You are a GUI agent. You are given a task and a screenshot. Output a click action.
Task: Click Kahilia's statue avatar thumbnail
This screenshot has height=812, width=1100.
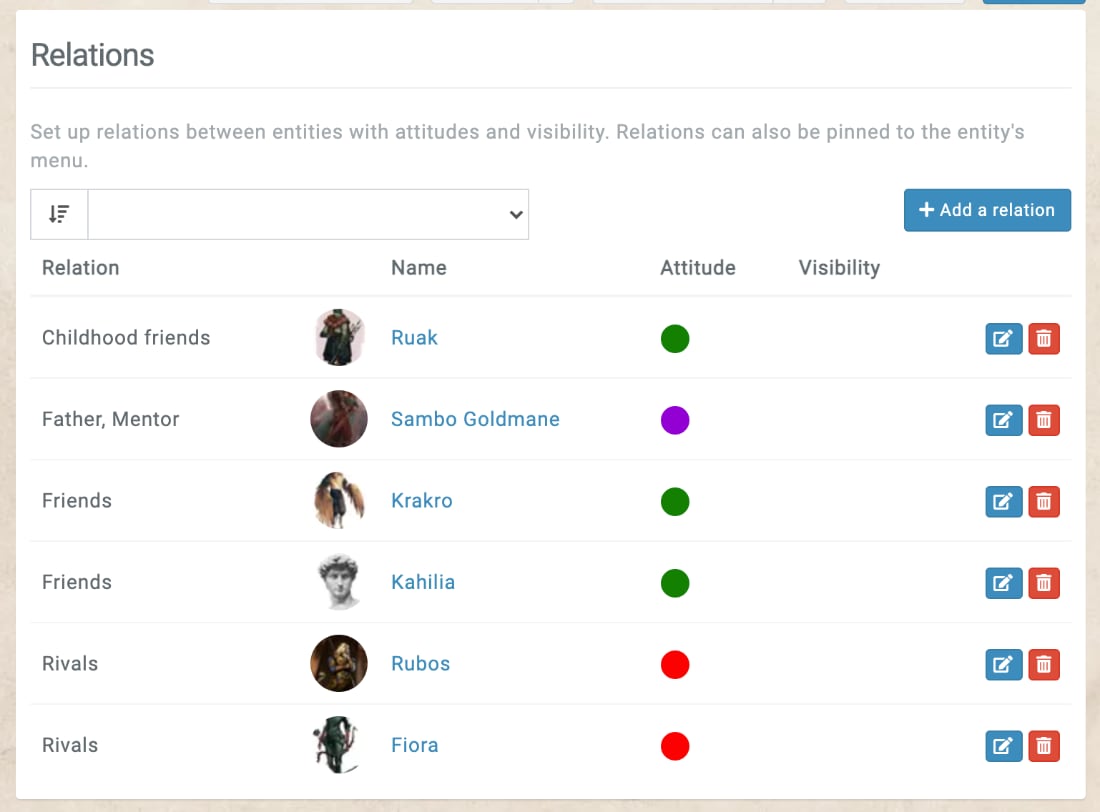(339, 582)
